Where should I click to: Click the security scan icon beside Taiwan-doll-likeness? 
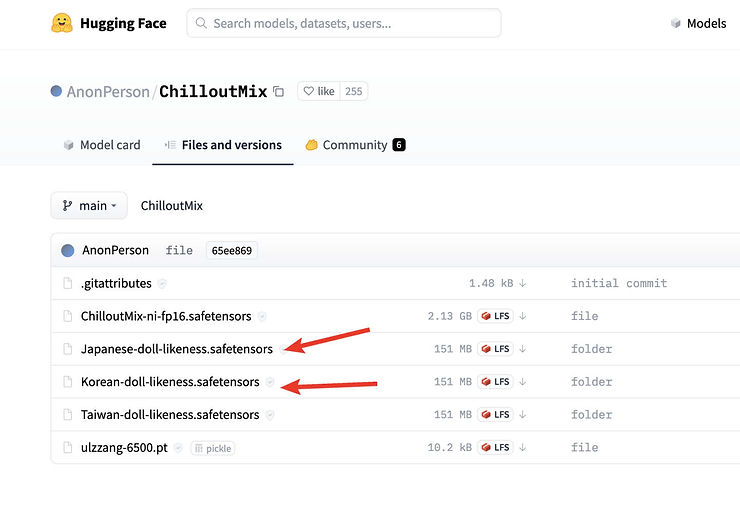(270, 415)
